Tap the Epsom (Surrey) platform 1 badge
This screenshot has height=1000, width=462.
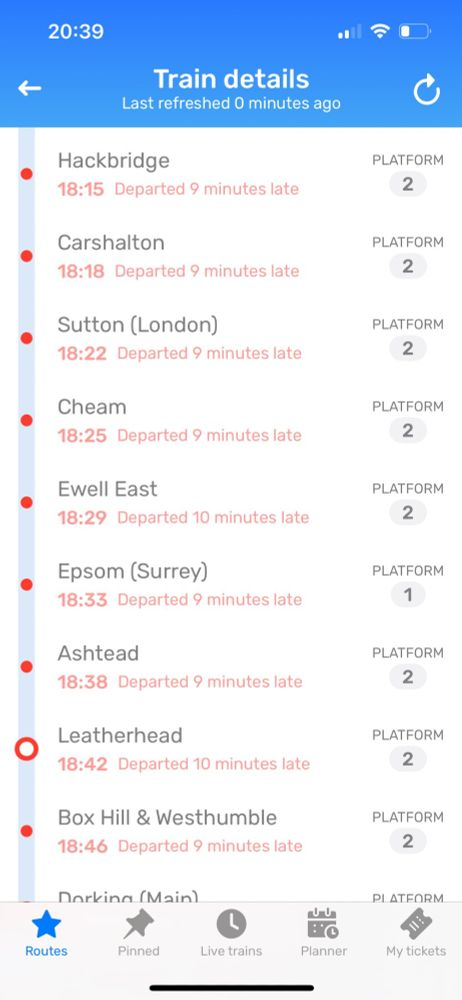tap(408, 595)
